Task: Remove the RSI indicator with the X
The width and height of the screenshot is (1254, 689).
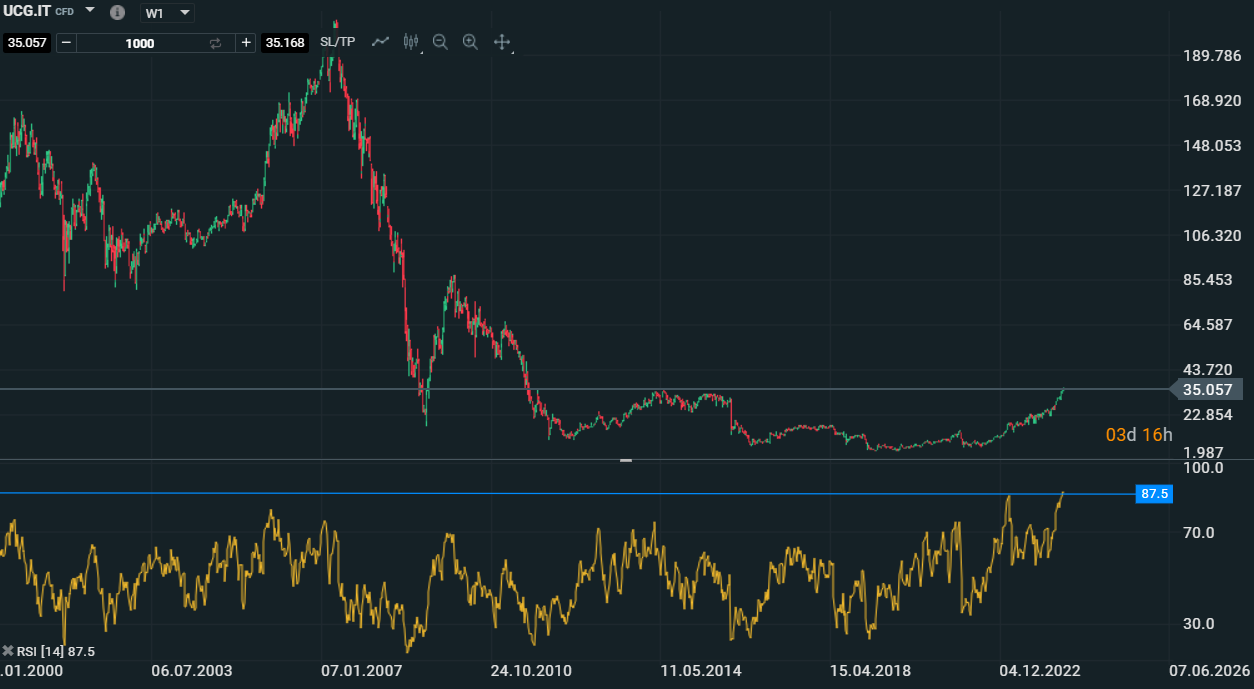Action: tap(8, 651)
